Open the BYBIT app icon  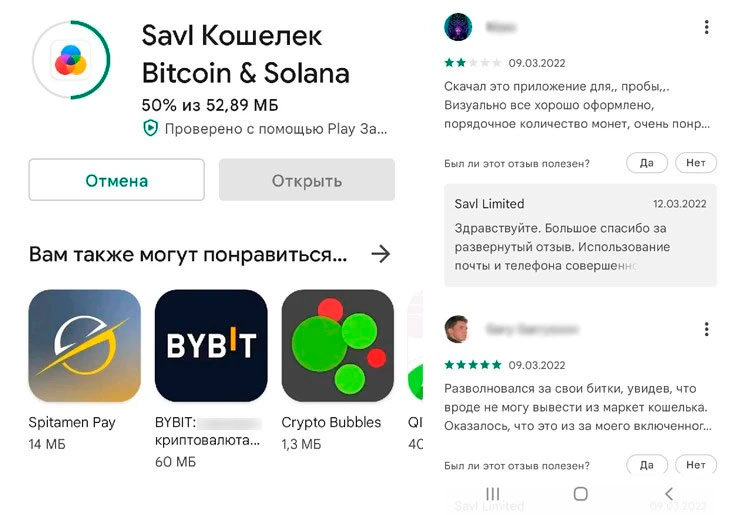pos(211,346)
